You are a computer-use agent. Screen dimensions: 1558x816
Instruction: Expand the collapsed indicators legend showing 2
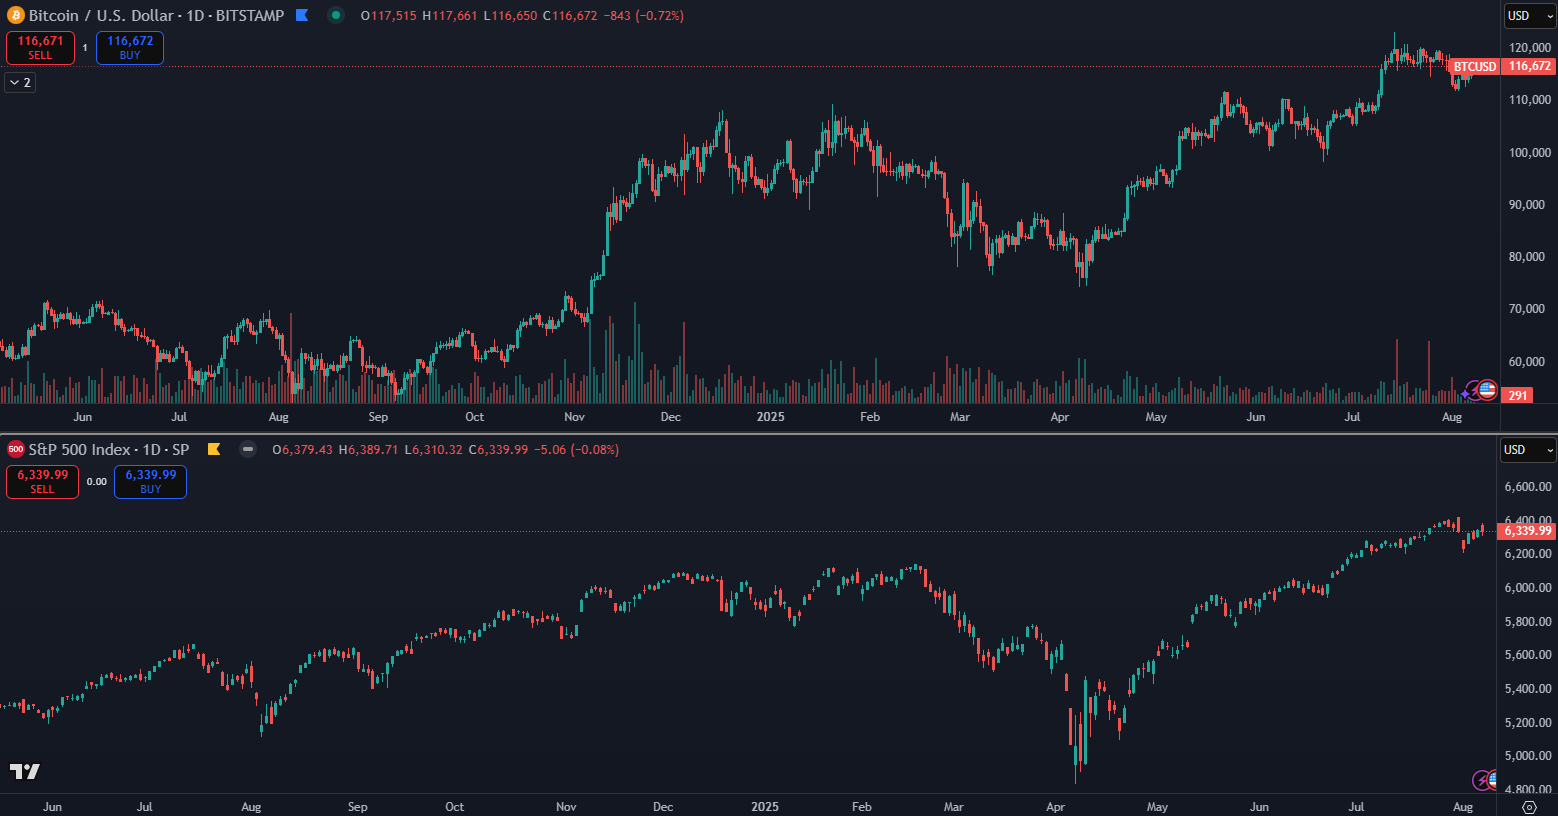(20, 83)
